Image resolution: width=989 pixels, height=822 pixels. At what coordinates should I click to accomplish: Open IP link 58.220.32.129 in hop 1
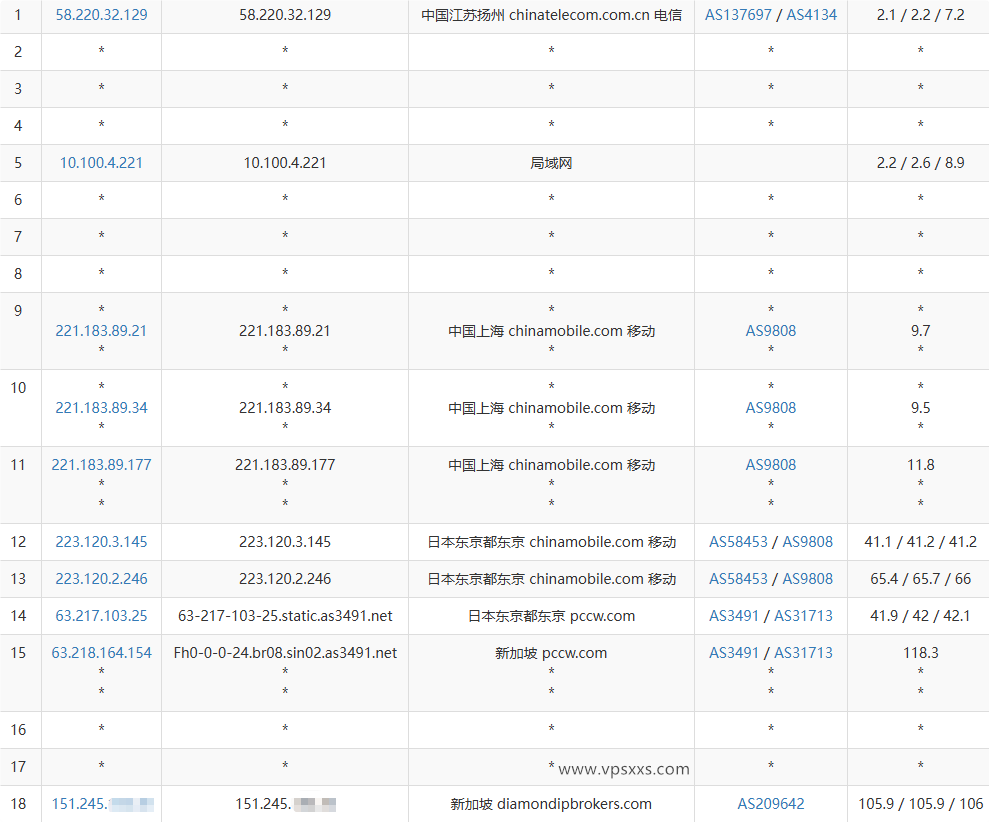[102, 15]
